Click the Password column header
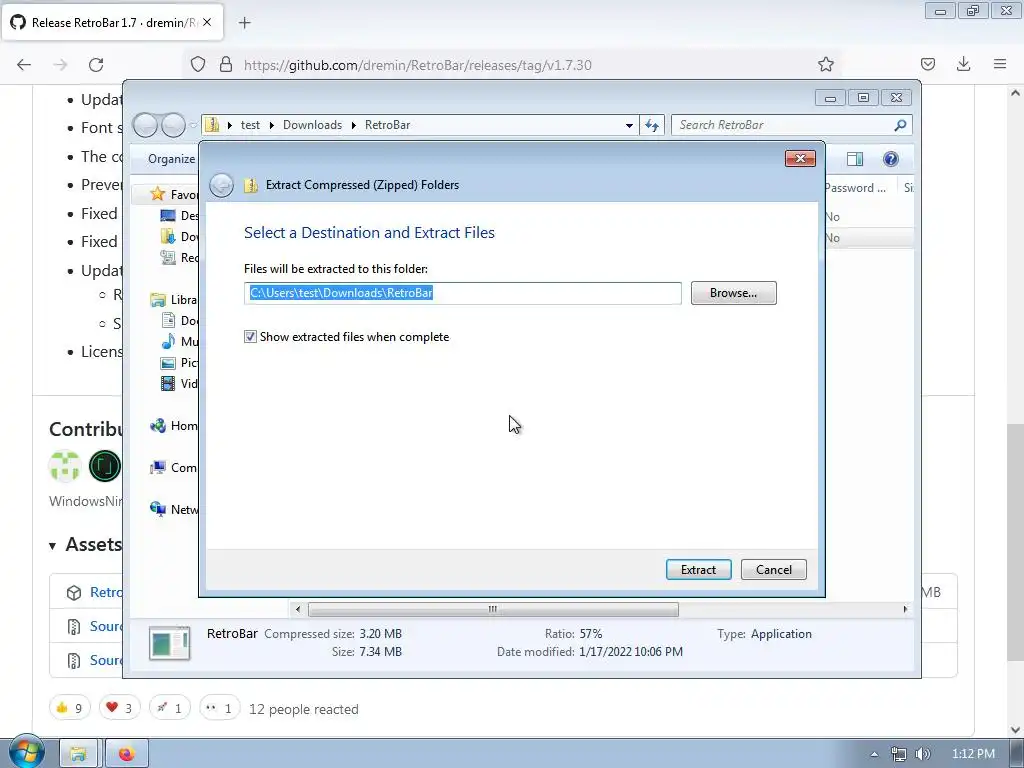 point(859,187)
